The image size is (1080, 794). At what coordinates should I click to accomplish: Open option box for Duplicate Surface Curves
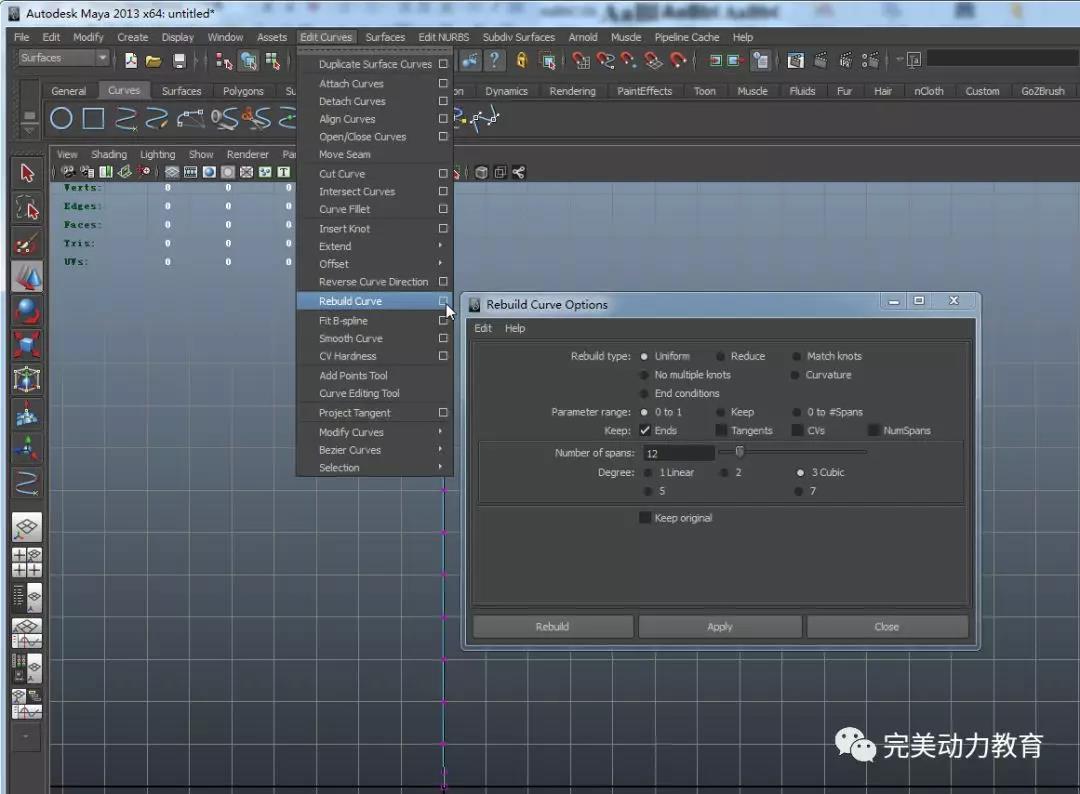coord(443,64)
